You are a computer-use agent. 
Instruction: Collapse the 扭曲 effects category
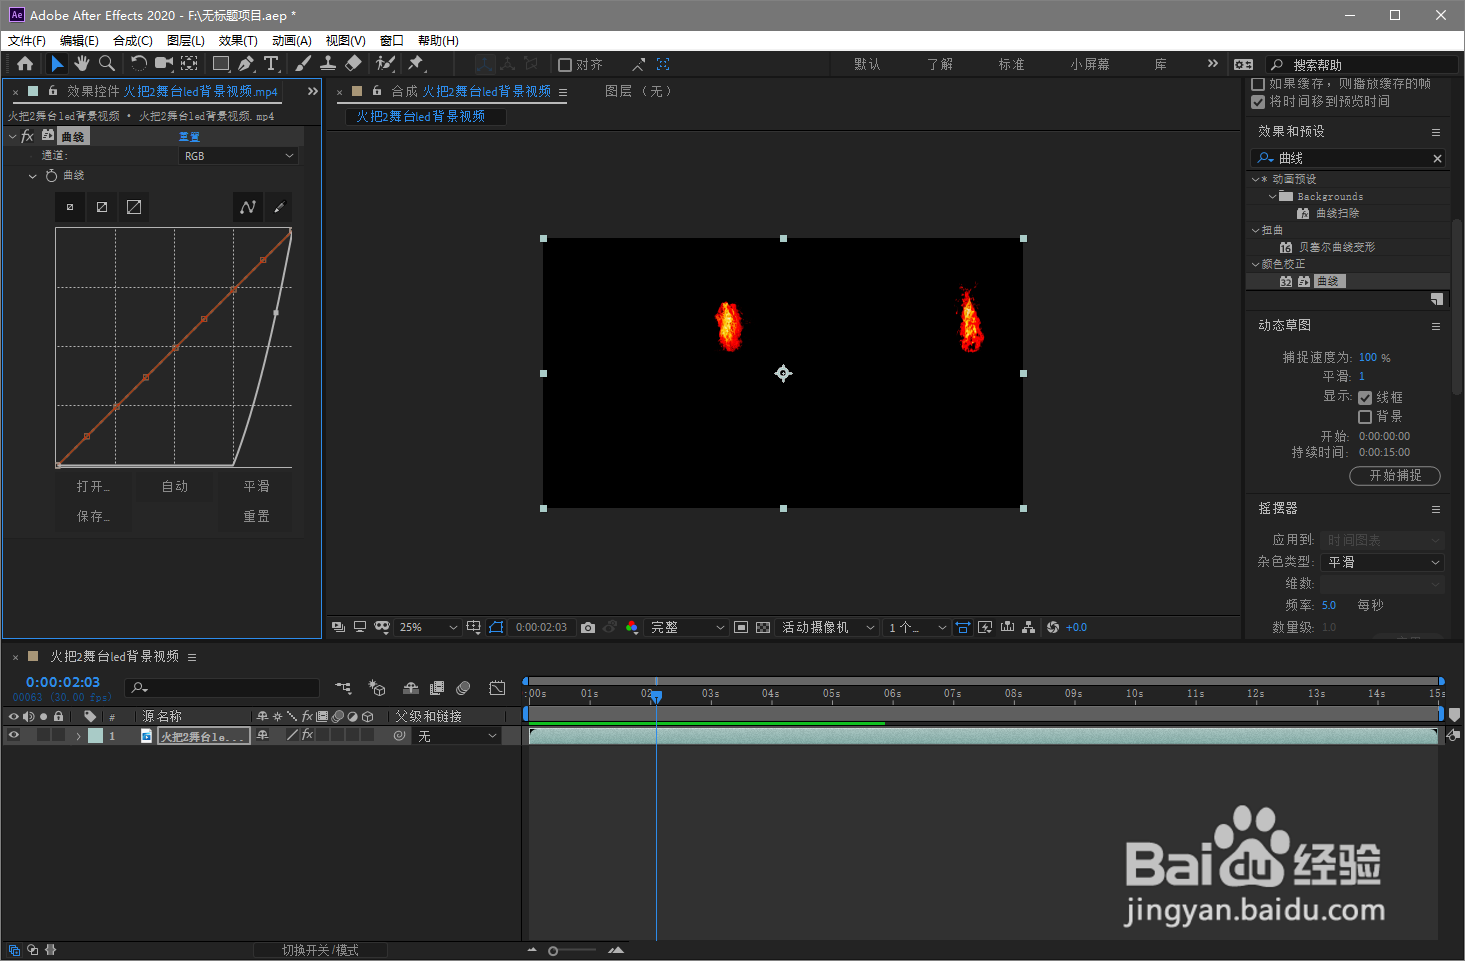tap(1256, 230)
